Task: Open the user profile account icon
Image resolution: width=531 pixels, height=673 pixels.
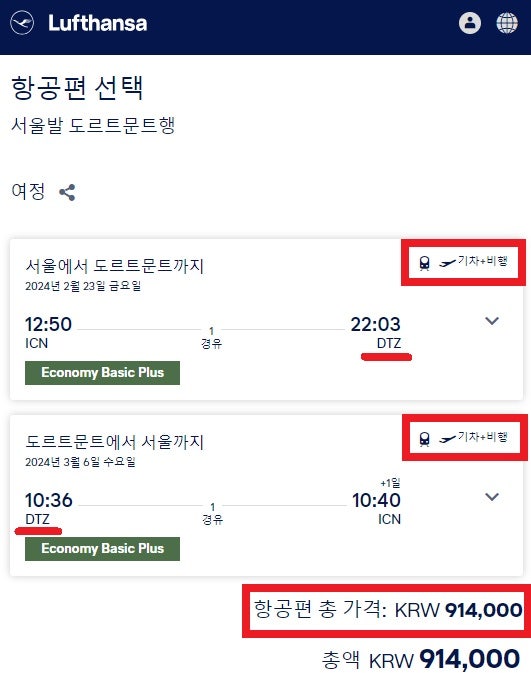Action: [x=470, y=23]
